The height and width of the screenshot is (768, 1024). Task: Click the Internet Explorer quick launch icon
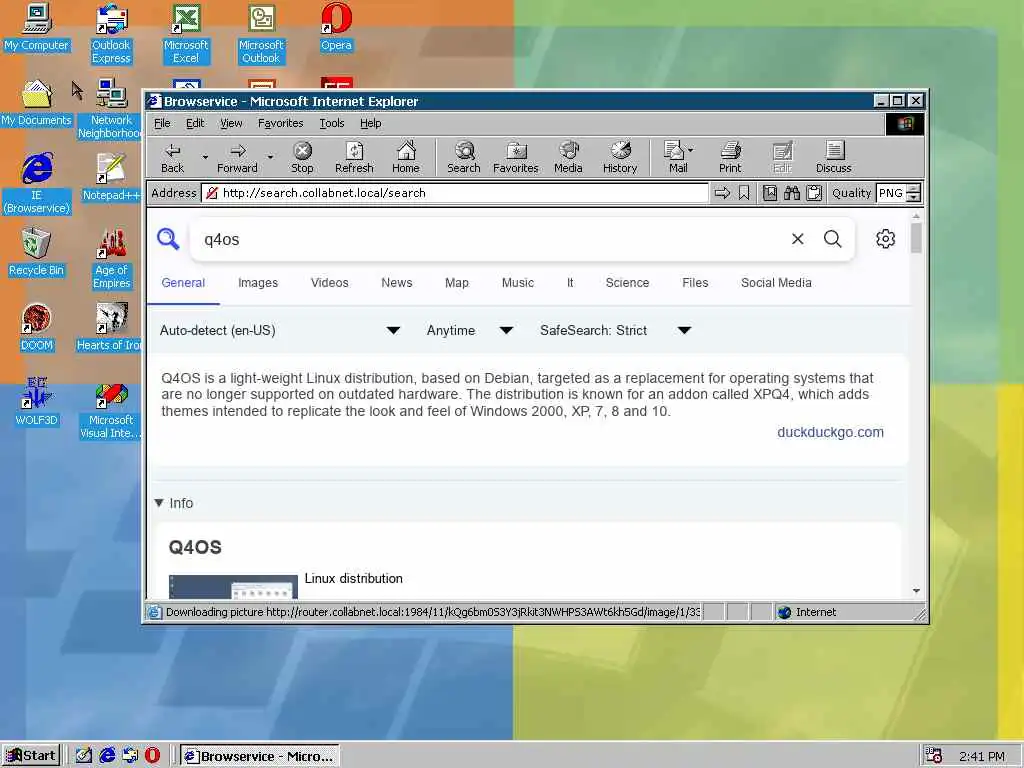point(108,756)
